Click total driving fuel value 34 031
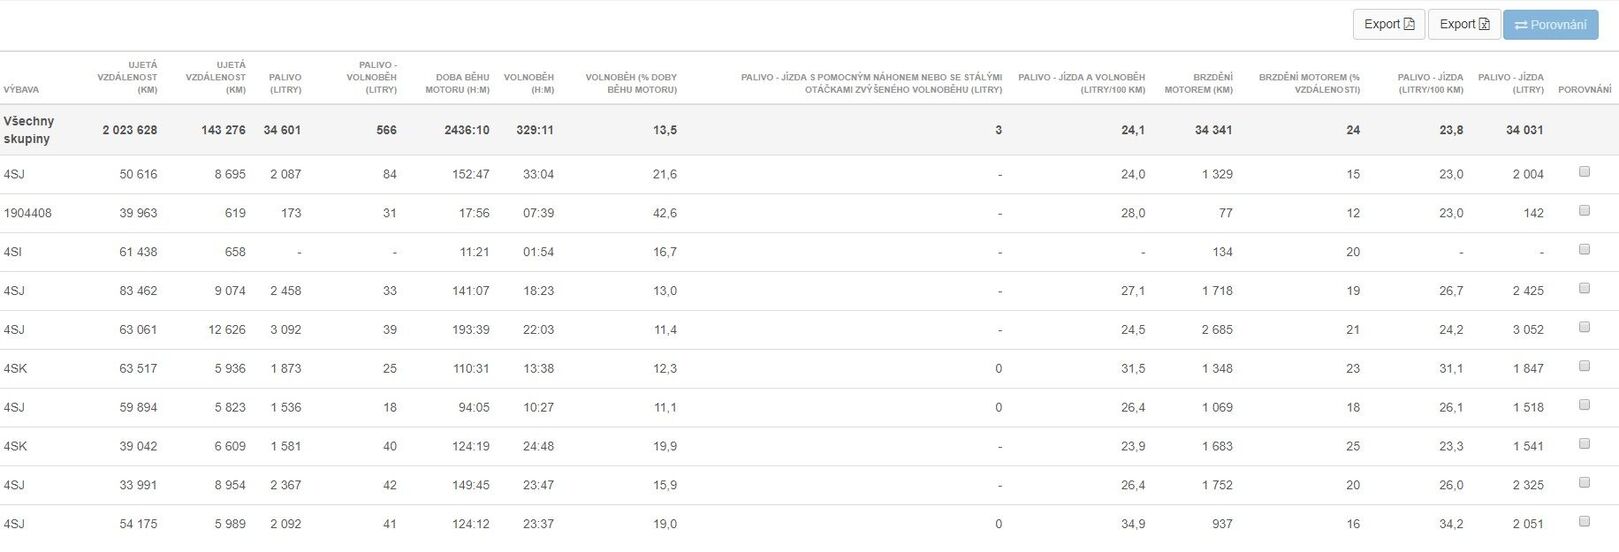Screen dimensions: 1619x552 tap(1525, 130)
